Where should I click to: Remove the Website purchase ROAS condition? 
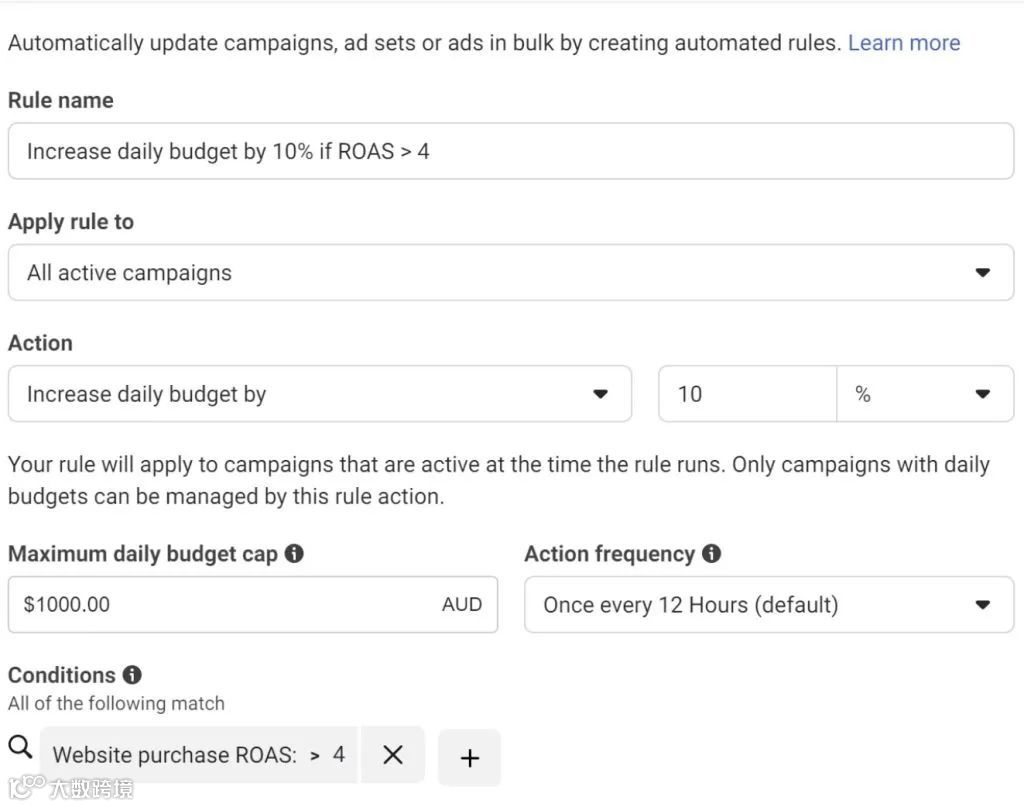point(393,755)
